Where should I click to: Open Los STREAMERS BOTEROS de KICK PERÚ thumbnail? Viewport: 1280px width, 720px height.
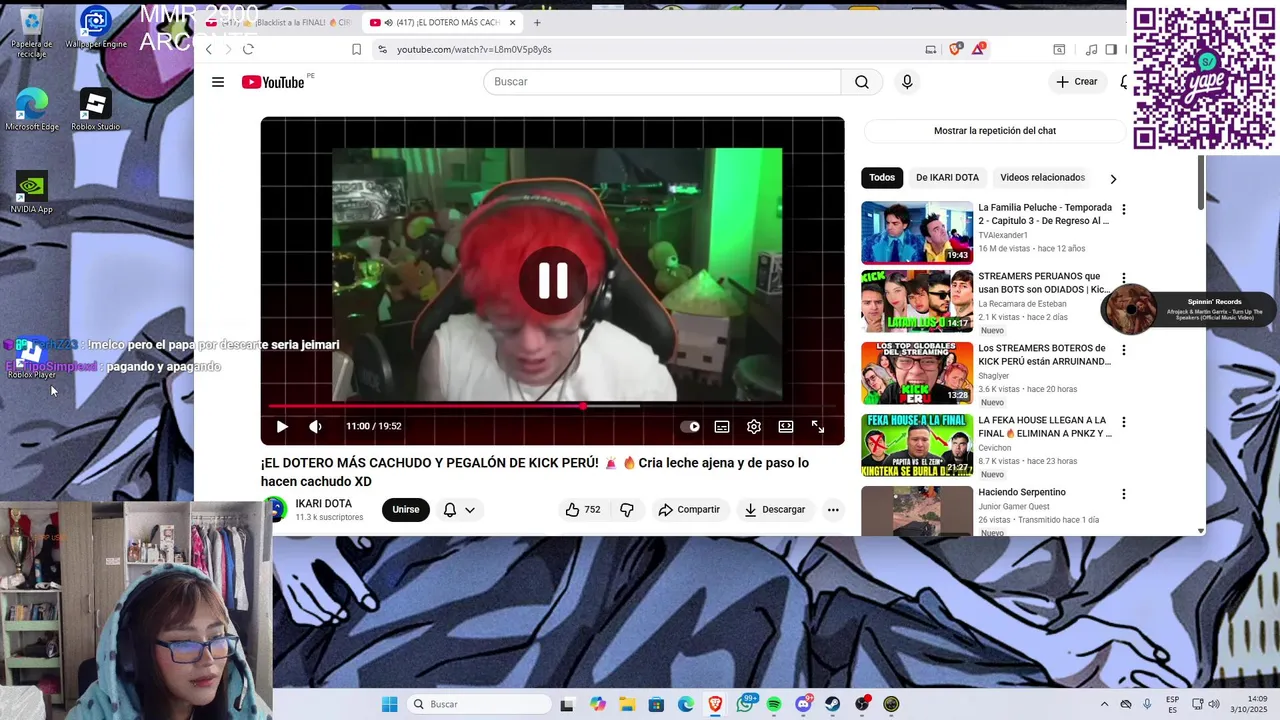pyautogui.click(x=917, y=373)
